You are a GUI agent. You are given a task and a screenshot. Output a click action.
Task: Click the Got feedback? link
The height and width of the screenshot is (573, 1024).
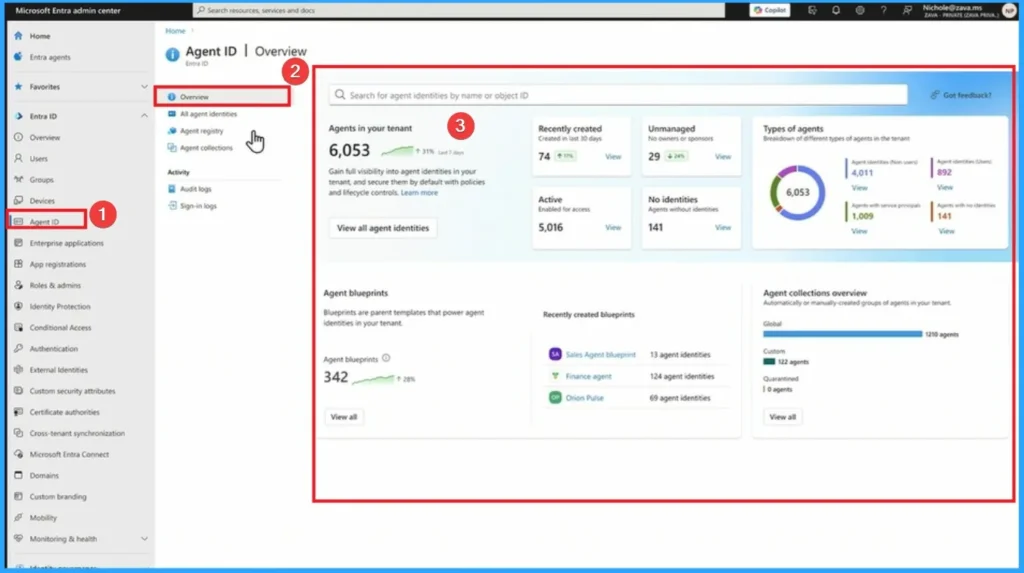point(961,95)
